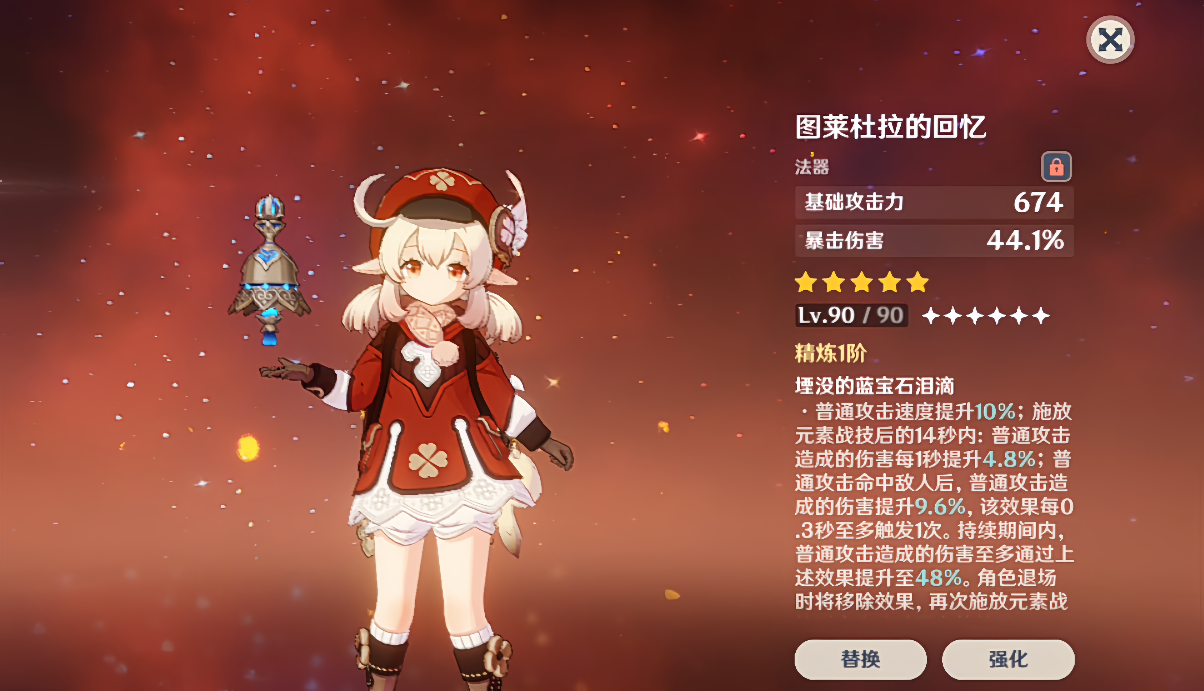Toggle the red weapon lock icon
This screenshot has height=691, width=1204.
coord(1056,166)
